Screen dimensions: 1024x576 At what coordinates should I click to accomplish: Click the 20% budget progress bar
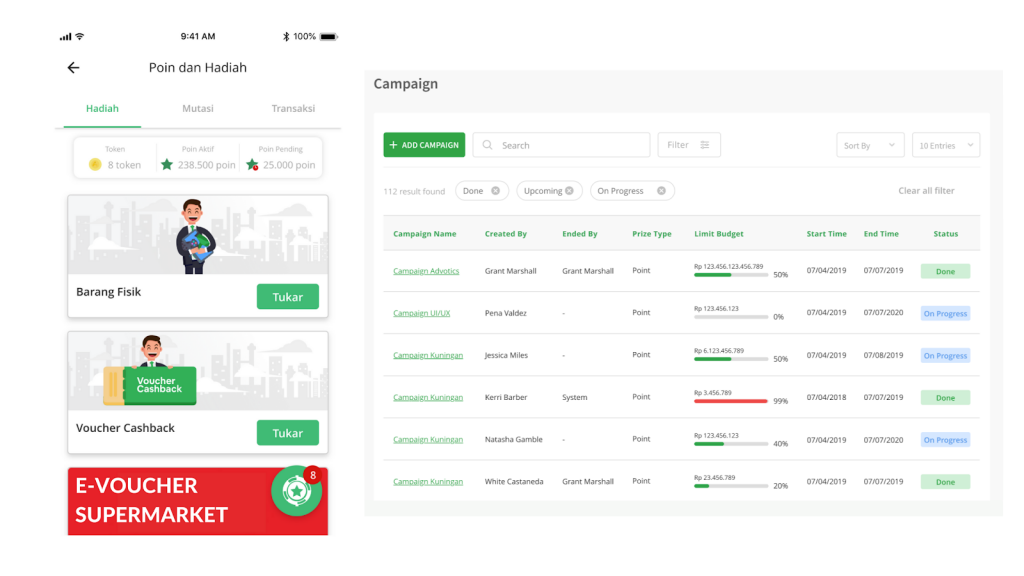pyautogui.click(x=731, y=486)
